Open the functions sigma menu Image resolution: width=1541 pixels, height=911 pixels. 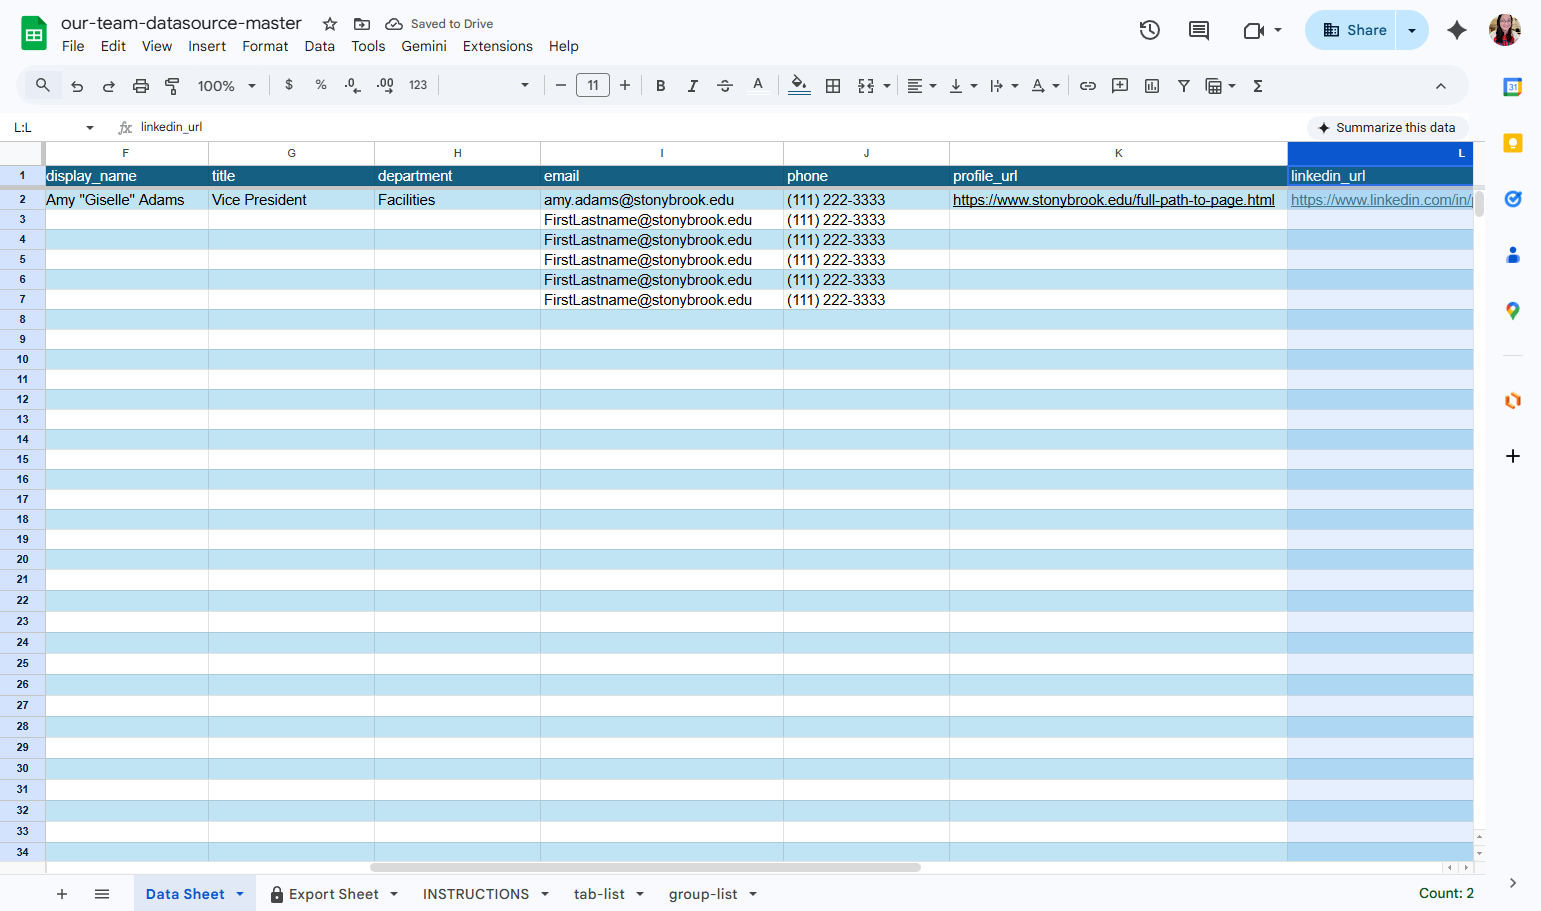click(1258, 86)
